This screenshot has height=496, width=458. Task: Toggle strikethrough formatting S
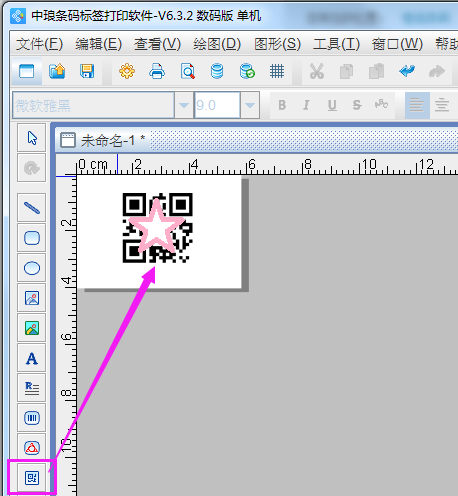tap(357, 105)
